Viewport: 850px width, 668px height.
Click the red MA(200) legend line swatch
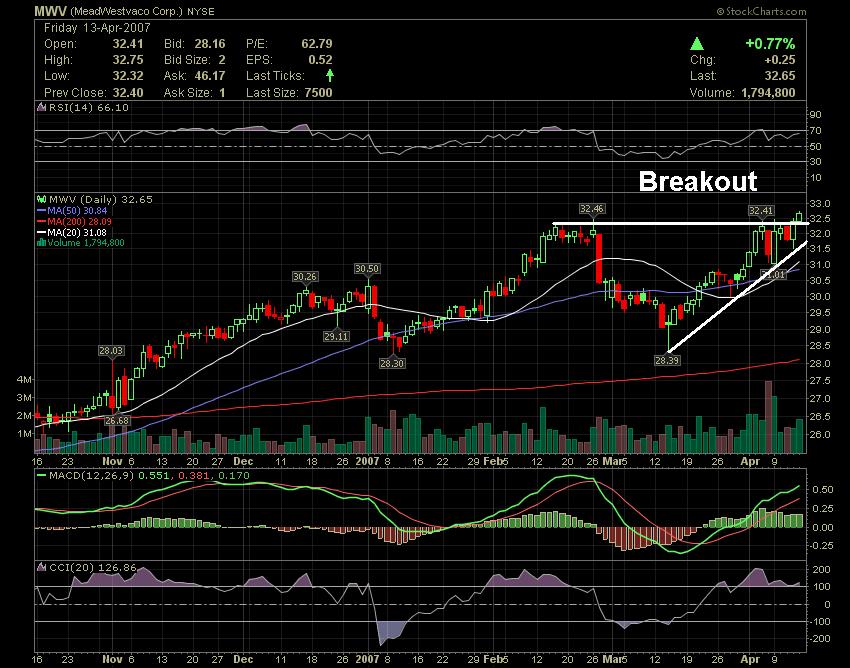point(41,222)
